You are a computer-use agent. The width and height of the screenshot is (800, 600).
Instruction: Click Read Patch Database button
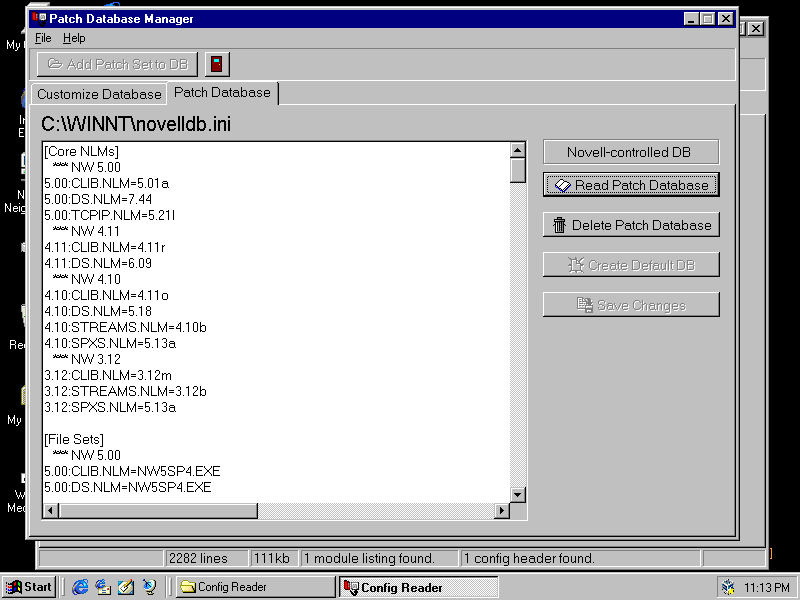pos(631,185)
